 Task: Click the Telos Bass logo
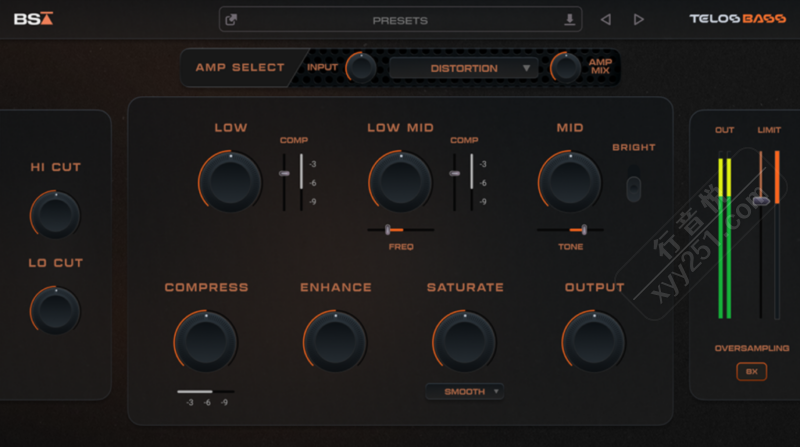[737, 19]
